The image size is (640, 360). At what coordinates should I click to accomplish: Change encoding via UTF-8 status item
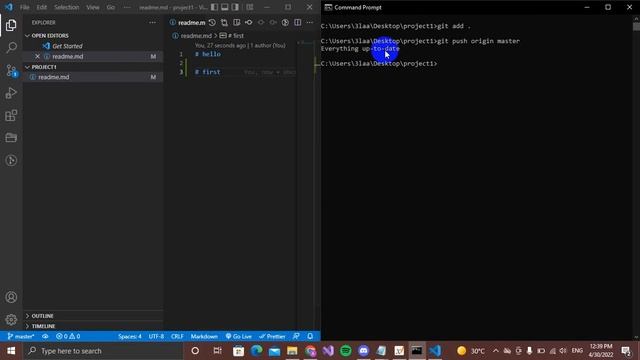[156, 336]
